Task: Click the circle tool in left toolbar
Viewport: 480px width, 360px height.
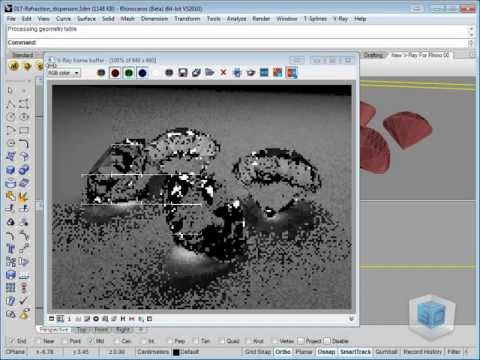Action: pos(11,117)
